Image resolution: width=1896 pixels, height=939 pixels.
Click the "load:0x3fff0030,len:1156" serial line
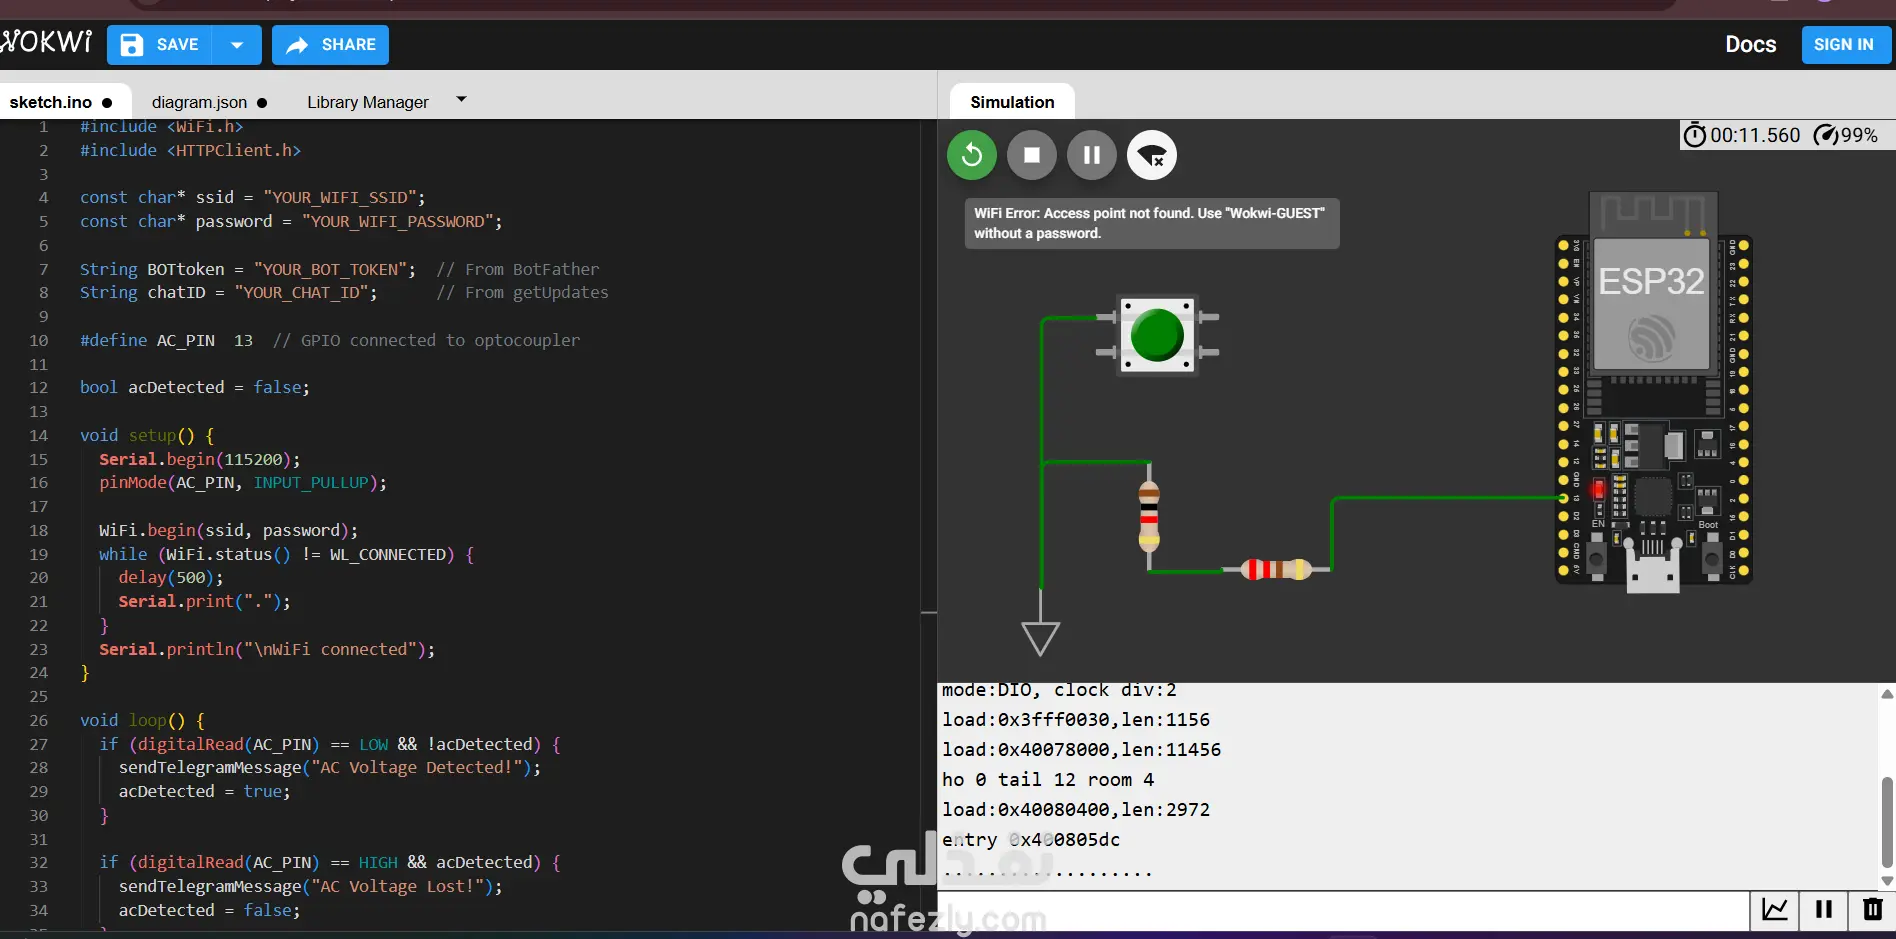pos(1076,720)
